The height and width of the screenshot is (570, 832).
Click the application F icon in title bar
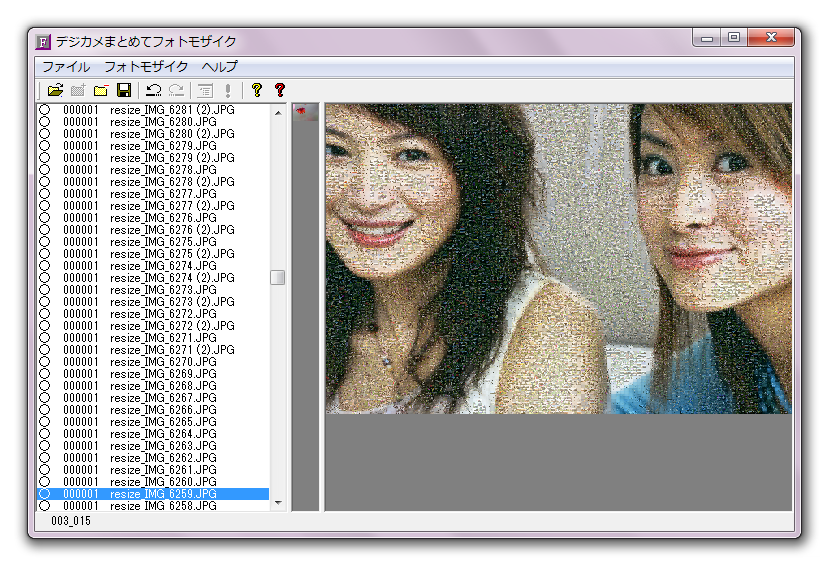pos(42,41)
